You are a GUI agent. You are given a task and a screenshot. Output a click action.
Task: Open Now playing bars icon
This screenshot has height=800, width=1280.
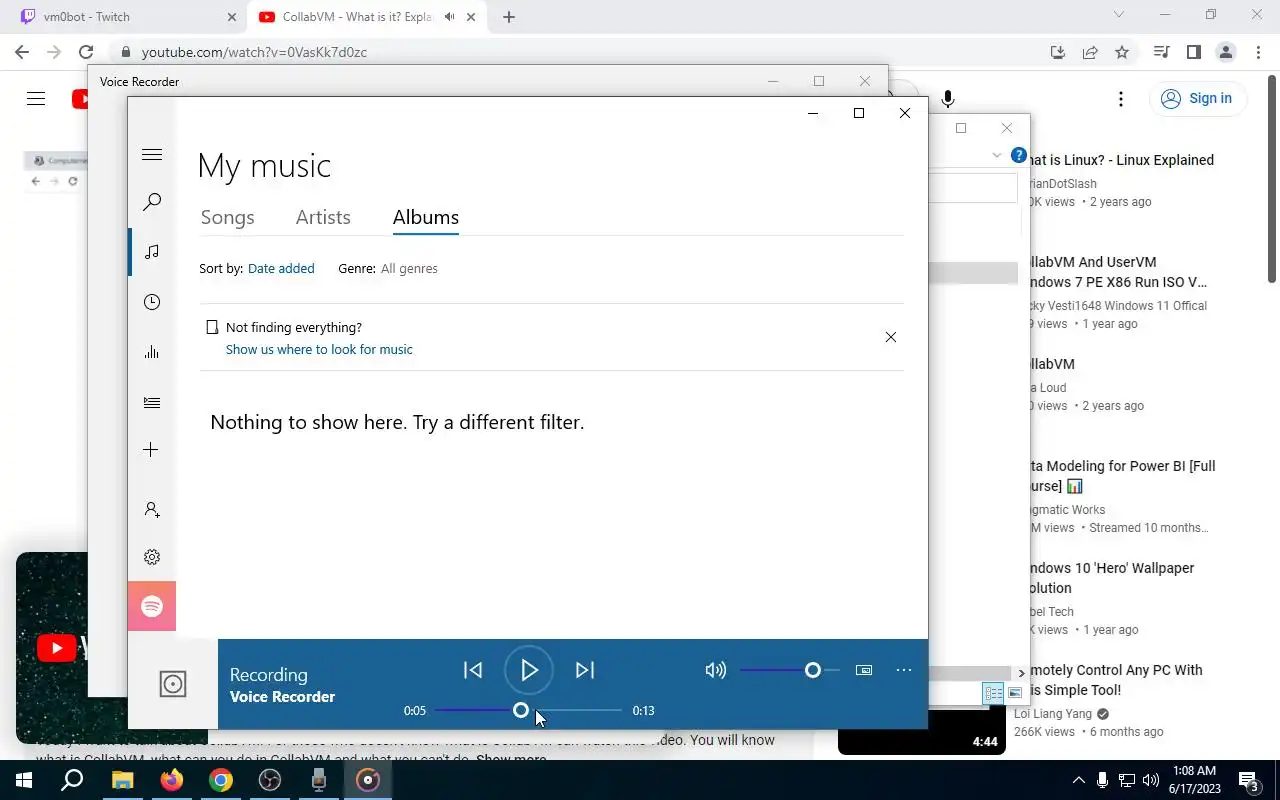click(152, 352)
